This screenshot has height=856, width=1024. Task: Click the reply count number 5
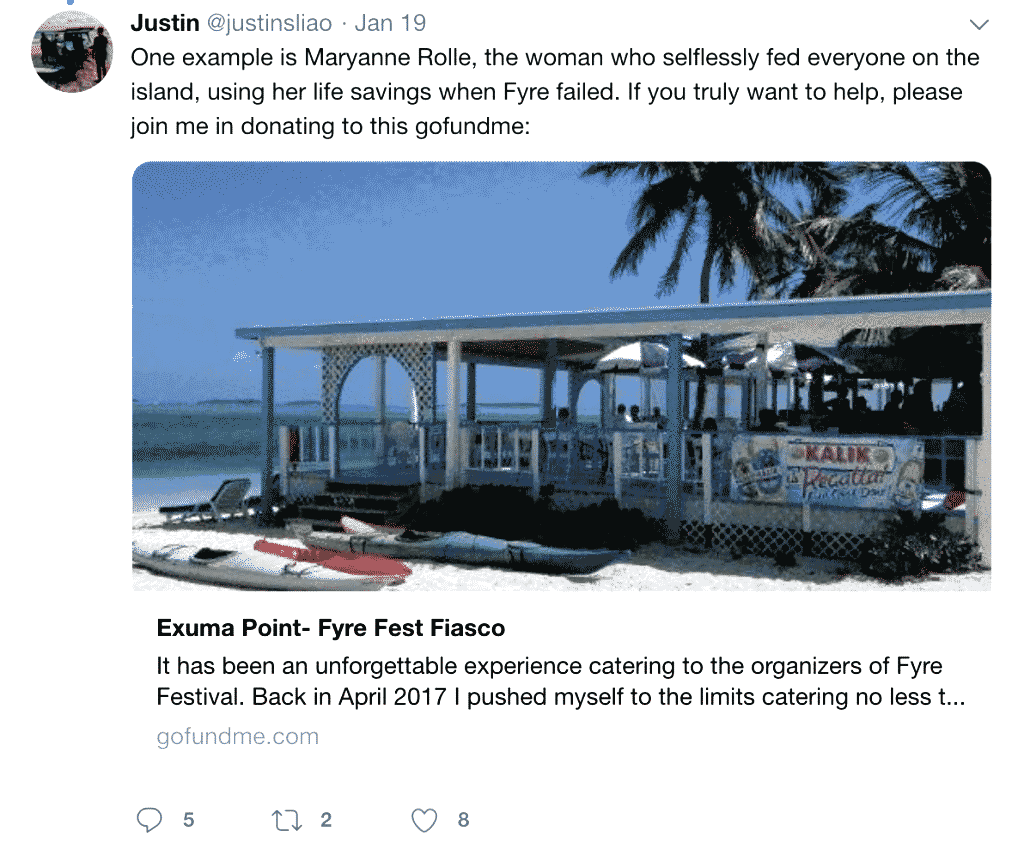tap(188, 821)
